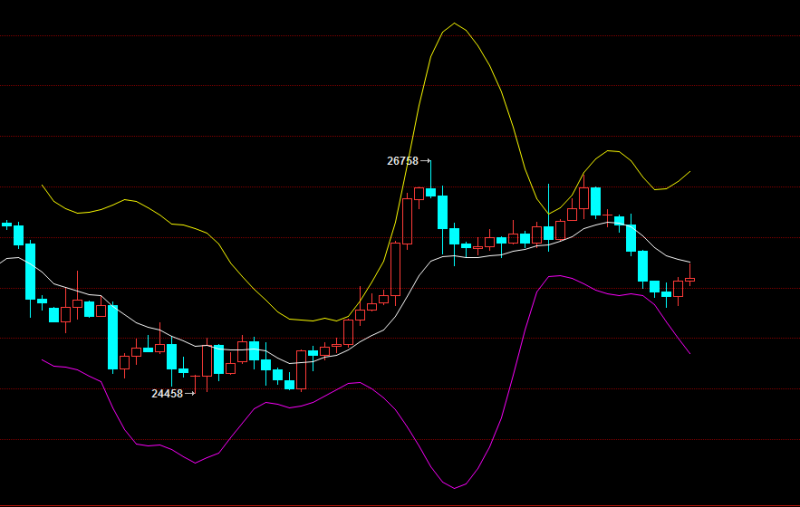
Task: Select the highest peak of the yellow upper band
Action: pyautogui.click(x=455, y=24)
